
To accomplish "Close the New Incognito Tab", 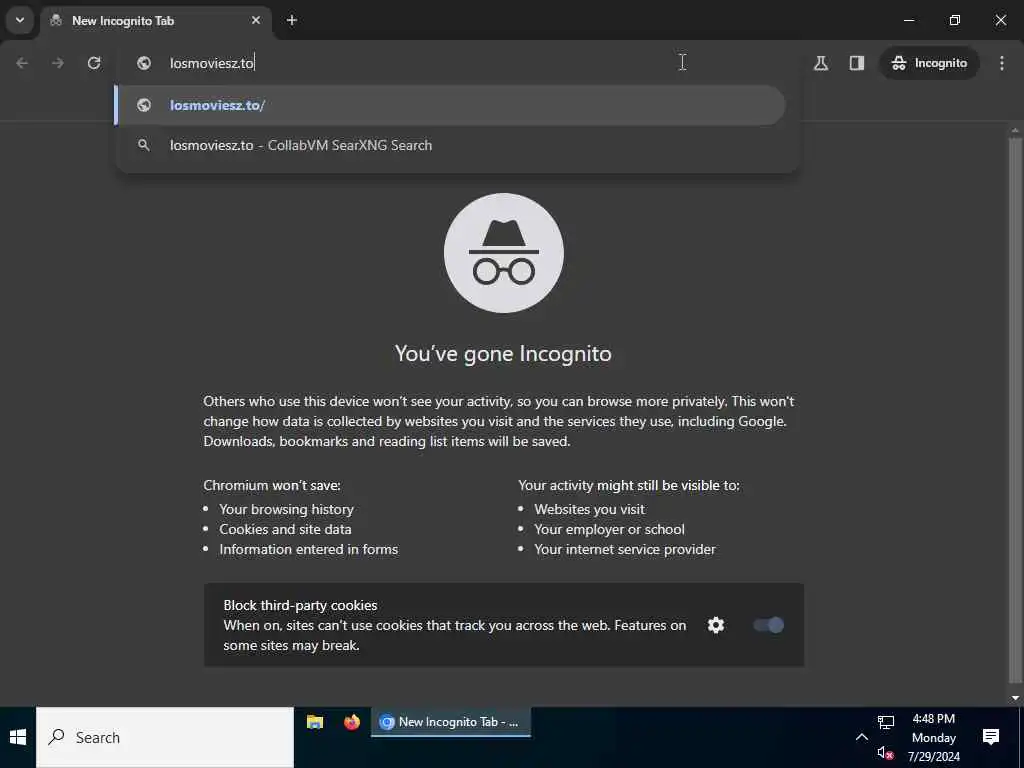I will point(256,20).
